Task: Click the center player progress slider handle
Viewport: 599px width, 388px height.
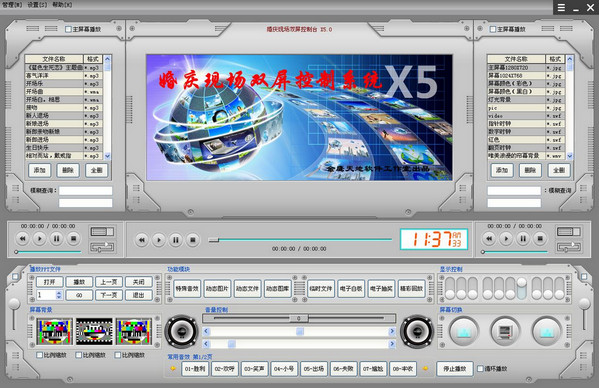Action: (214, 240)
